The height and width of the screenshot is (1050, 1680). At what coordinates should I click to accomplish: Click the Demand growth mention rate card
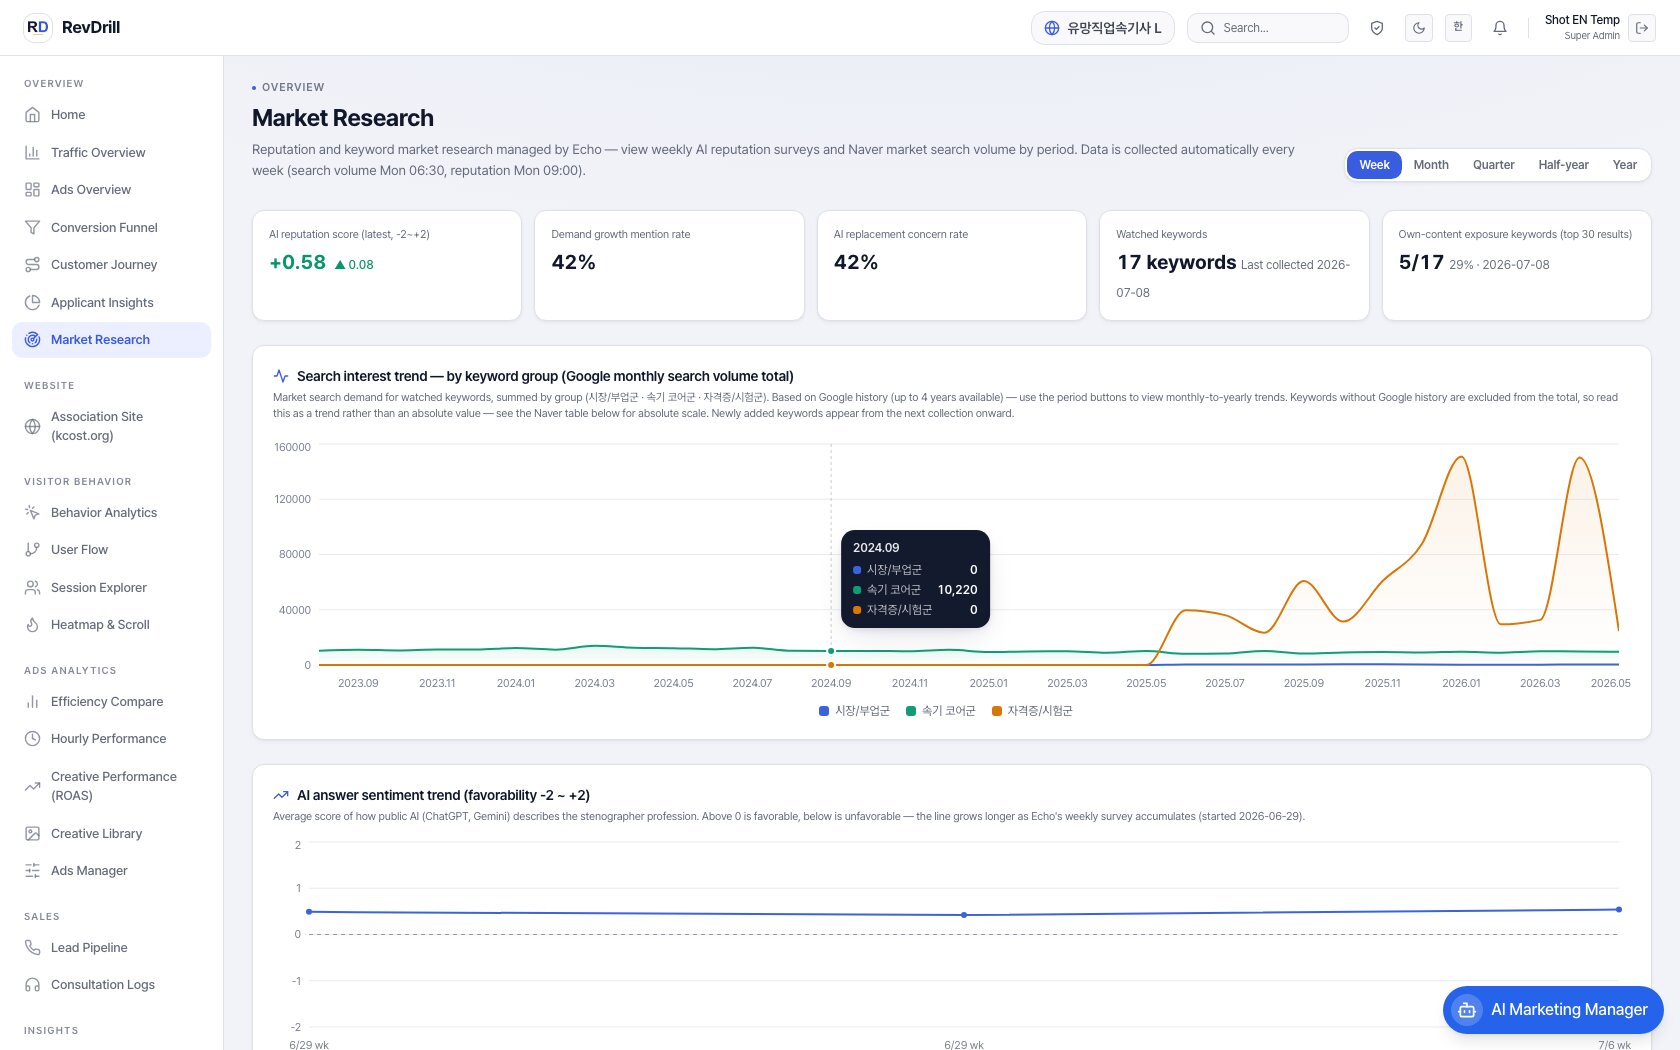tap(669, 265)
